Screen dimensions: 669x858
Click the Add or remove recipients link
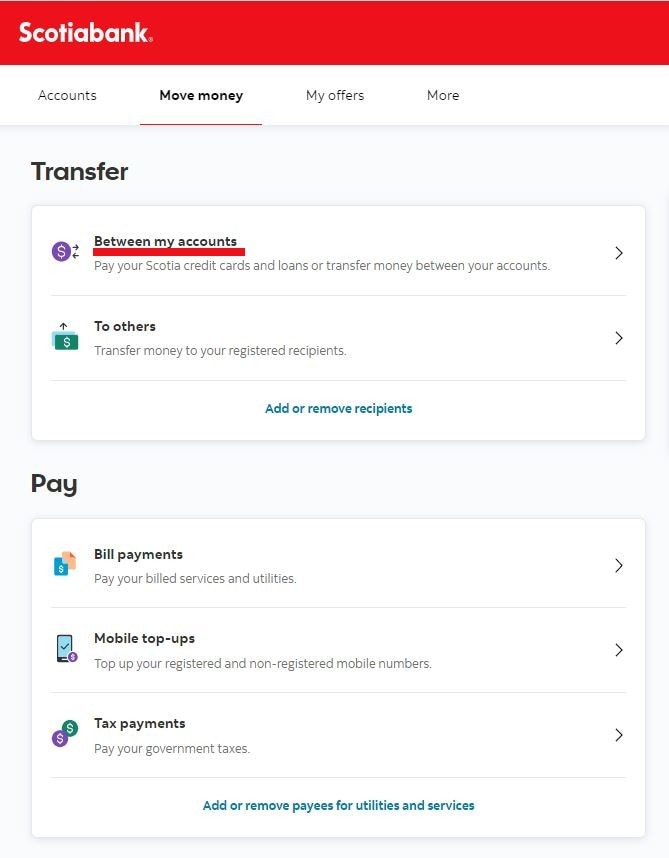338,408
